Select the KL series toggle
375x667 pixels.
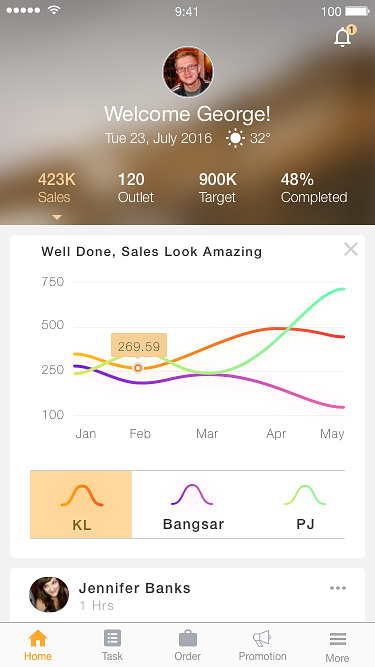(x=81, y=505)
